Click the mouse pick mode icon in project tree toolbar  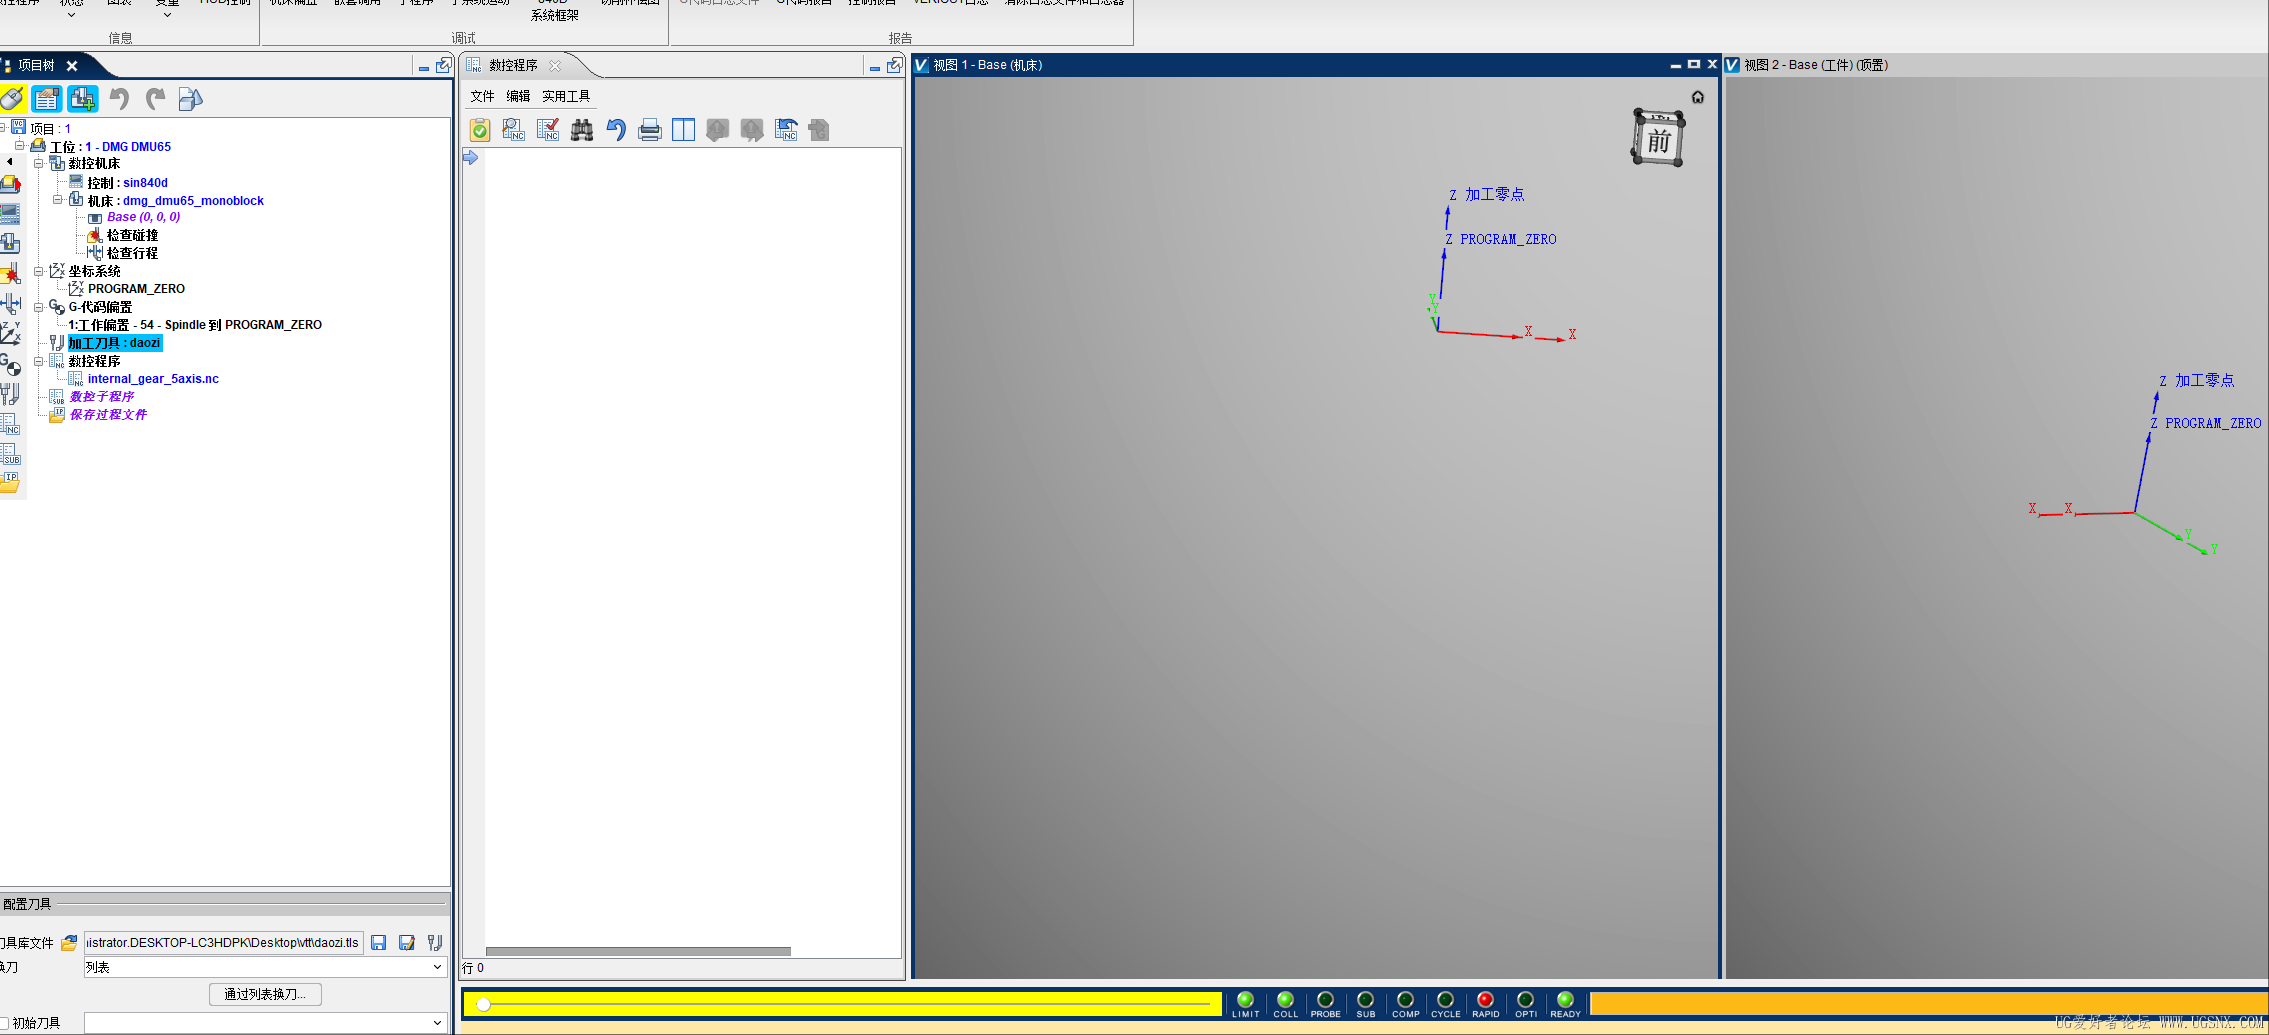tap(12, 99)
